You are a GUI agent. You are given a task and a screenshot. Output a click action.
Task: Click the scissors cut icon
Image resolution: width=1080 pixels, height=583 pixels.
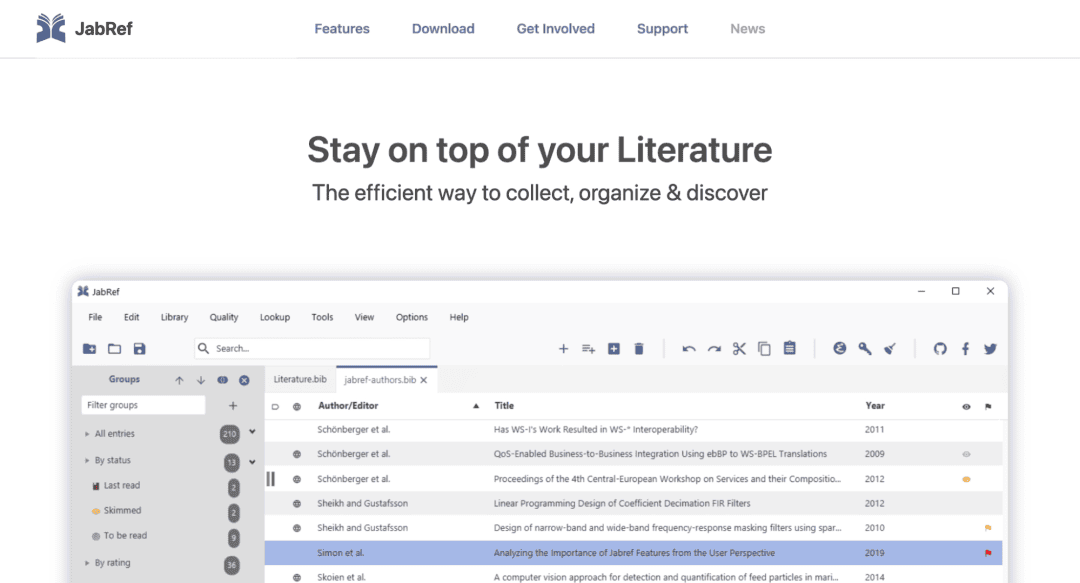739,349
